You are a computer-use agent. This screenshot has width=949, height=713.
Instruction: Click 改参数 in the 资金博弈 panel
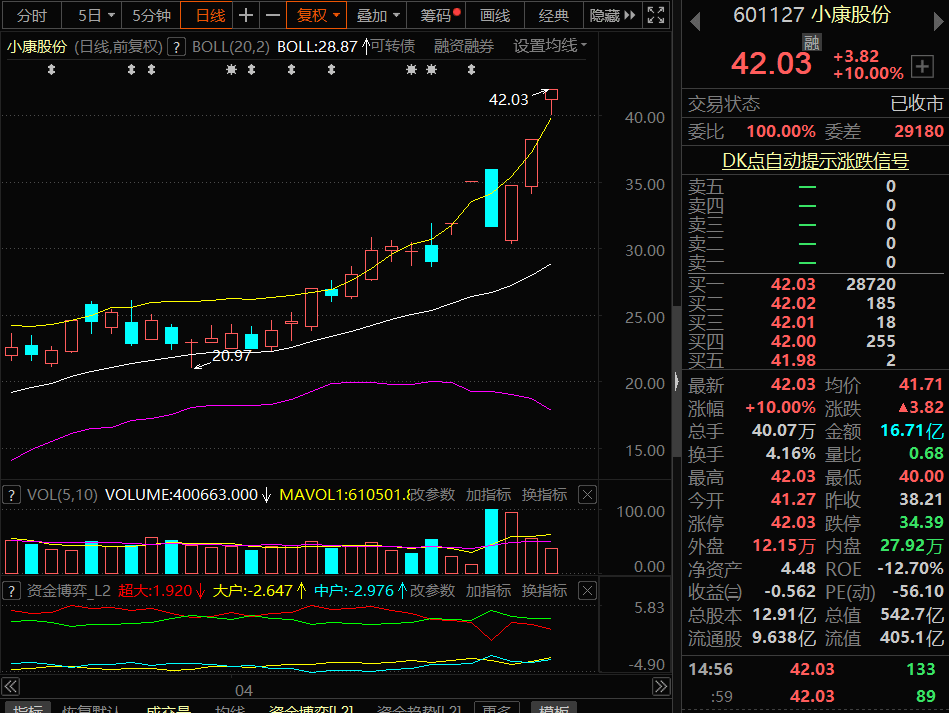tap(432, 591)
